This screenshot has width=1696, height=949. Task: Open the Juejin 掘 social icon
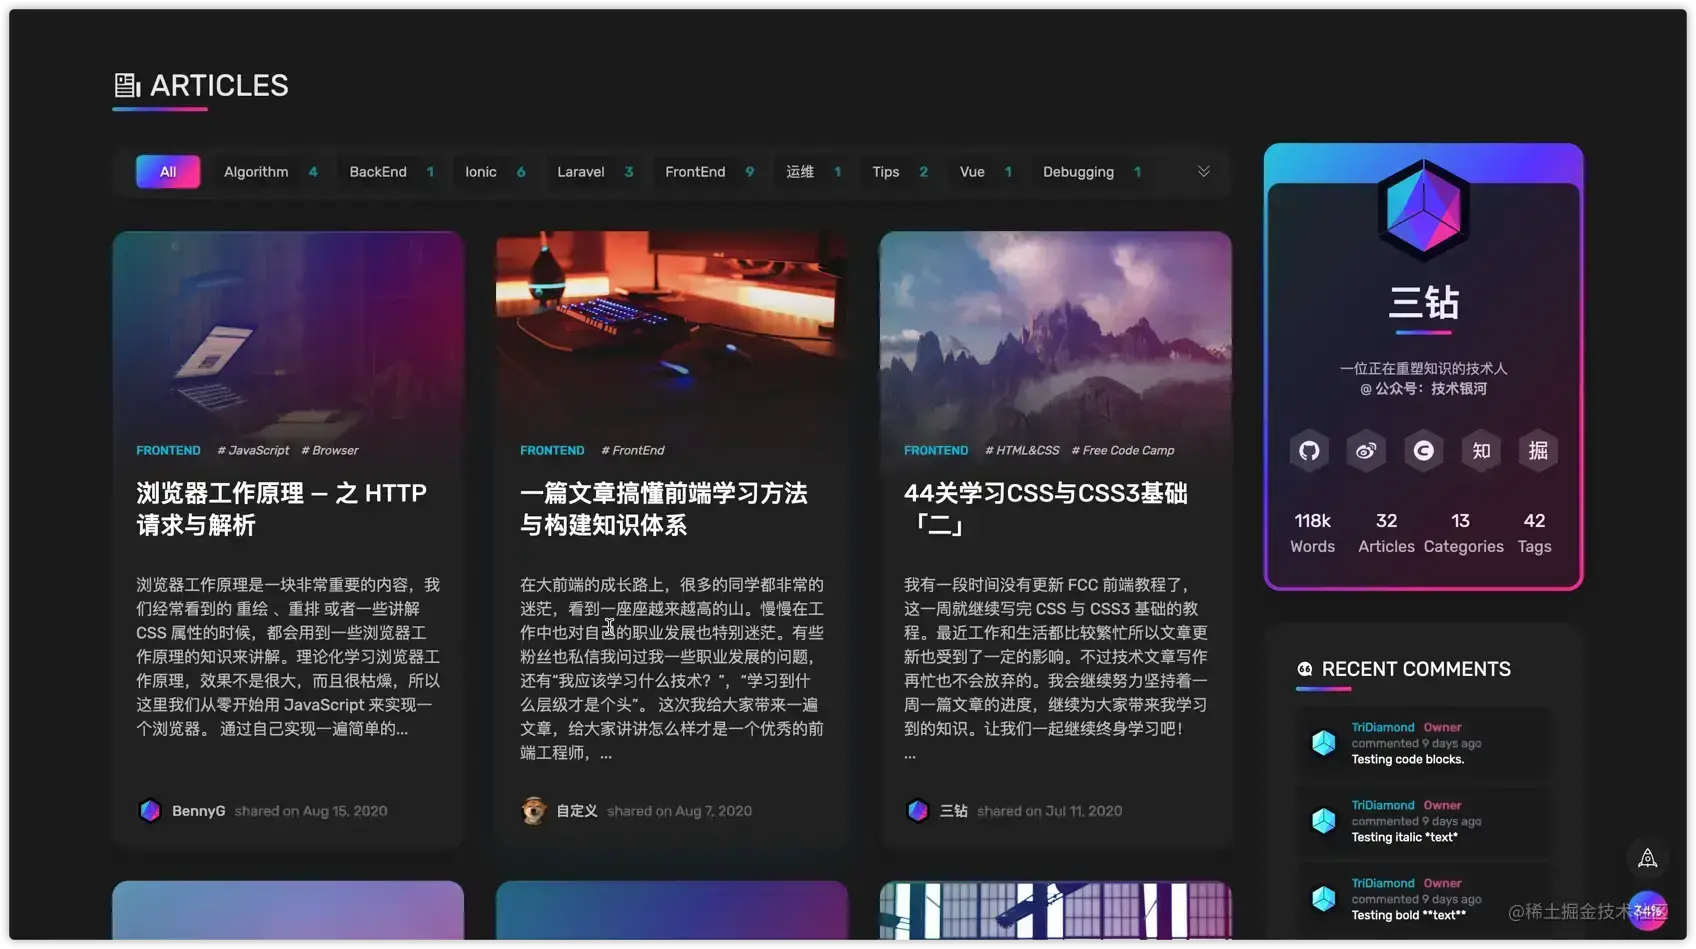1538,451
